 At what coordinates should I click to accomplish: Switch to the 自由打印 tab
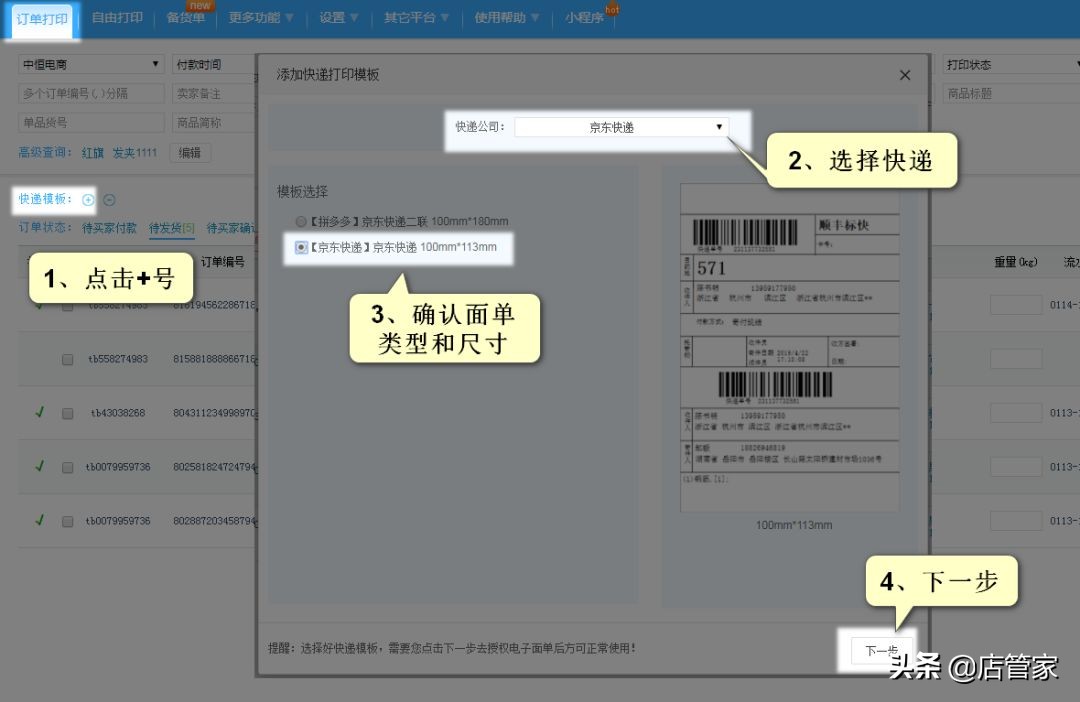119,18
